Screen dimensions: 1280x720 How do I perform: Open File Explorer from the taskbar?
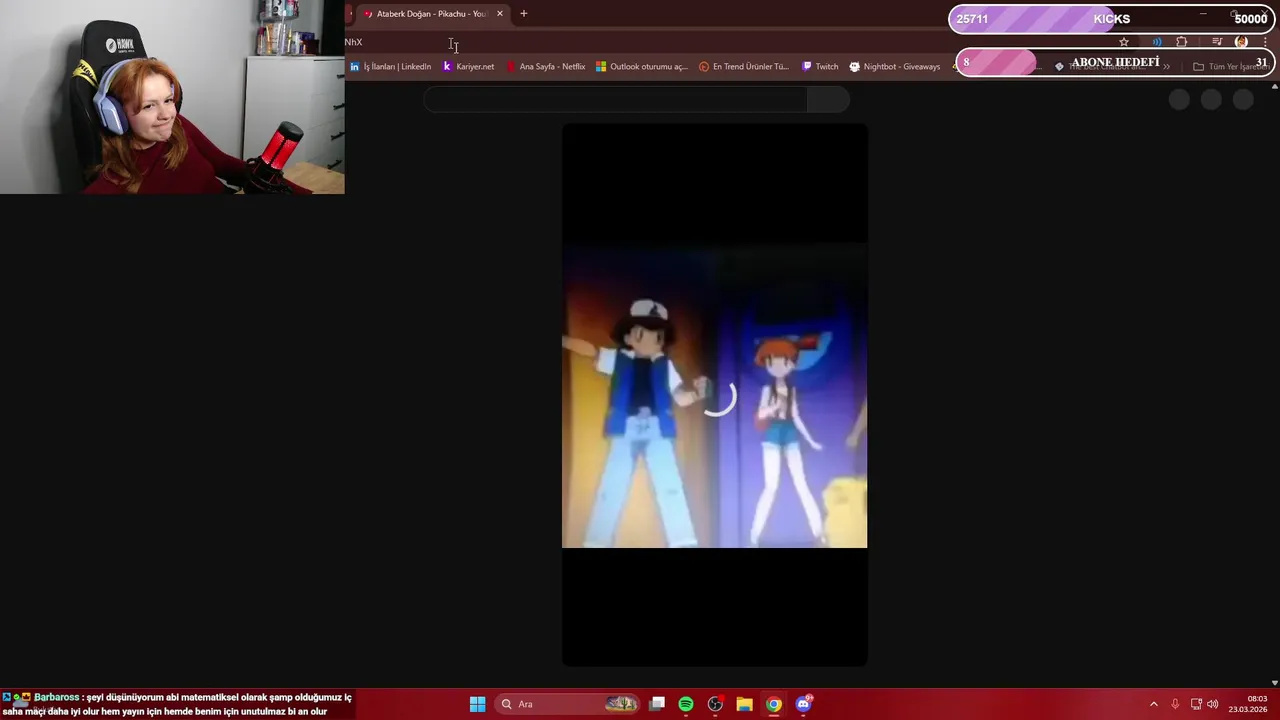744,704
